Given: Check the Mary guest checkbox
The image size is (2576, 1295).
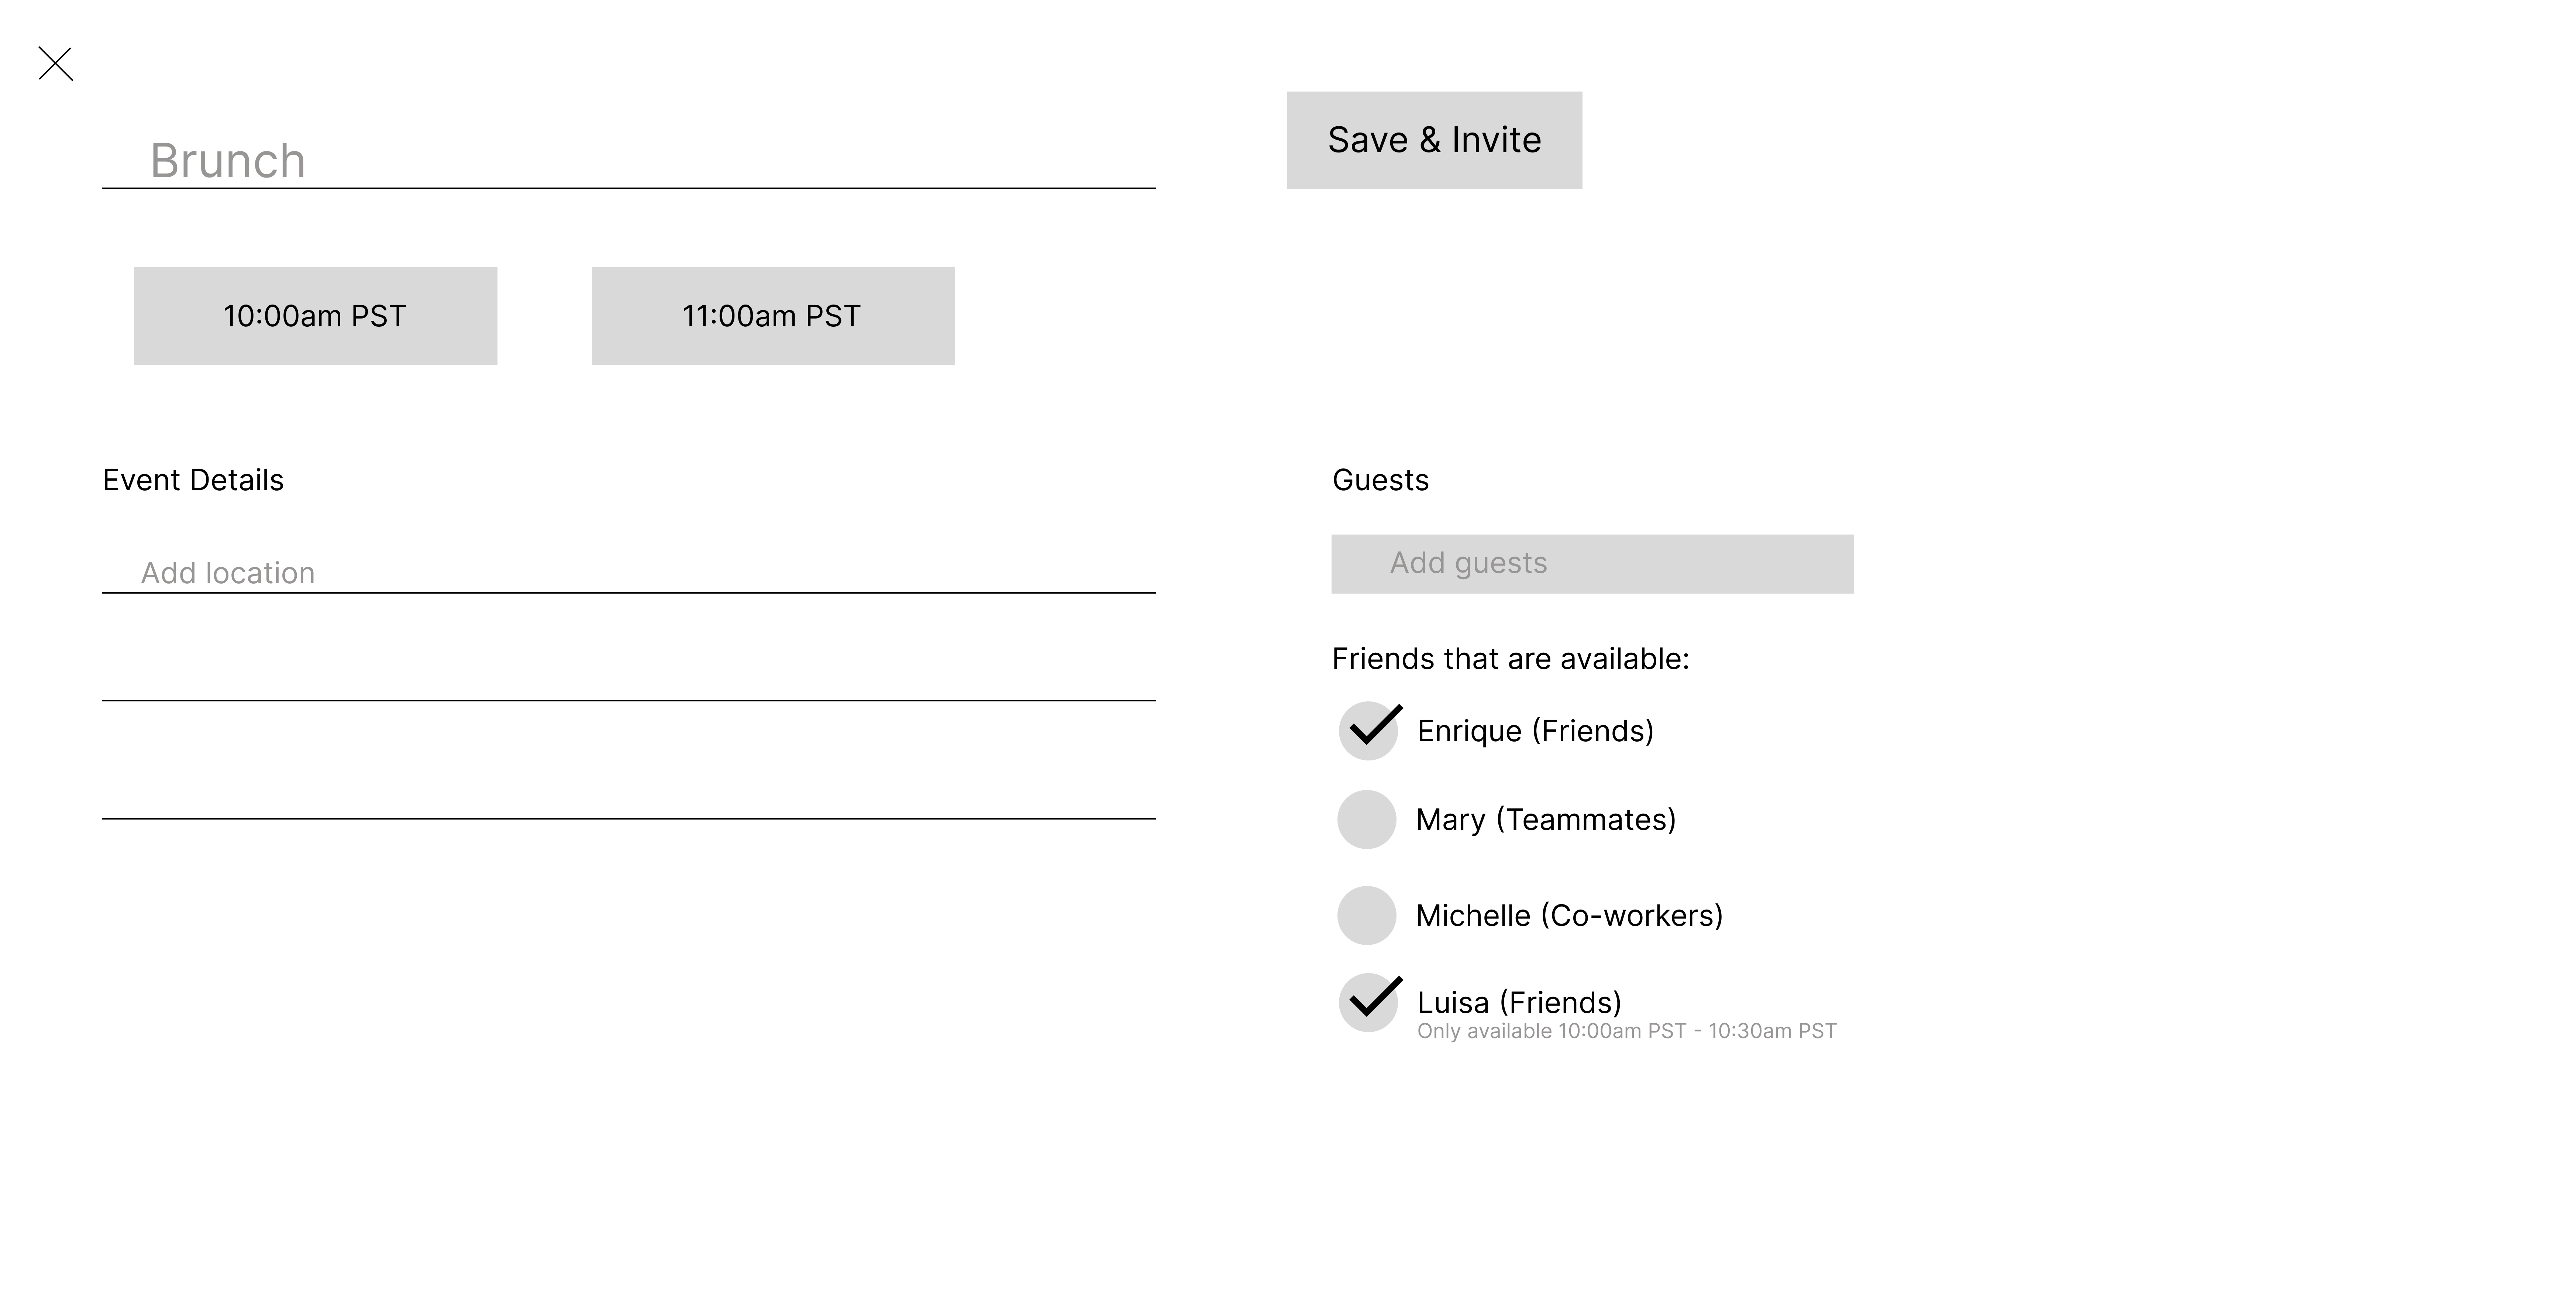Looking at the screenshot, I should pos(1366,820).
